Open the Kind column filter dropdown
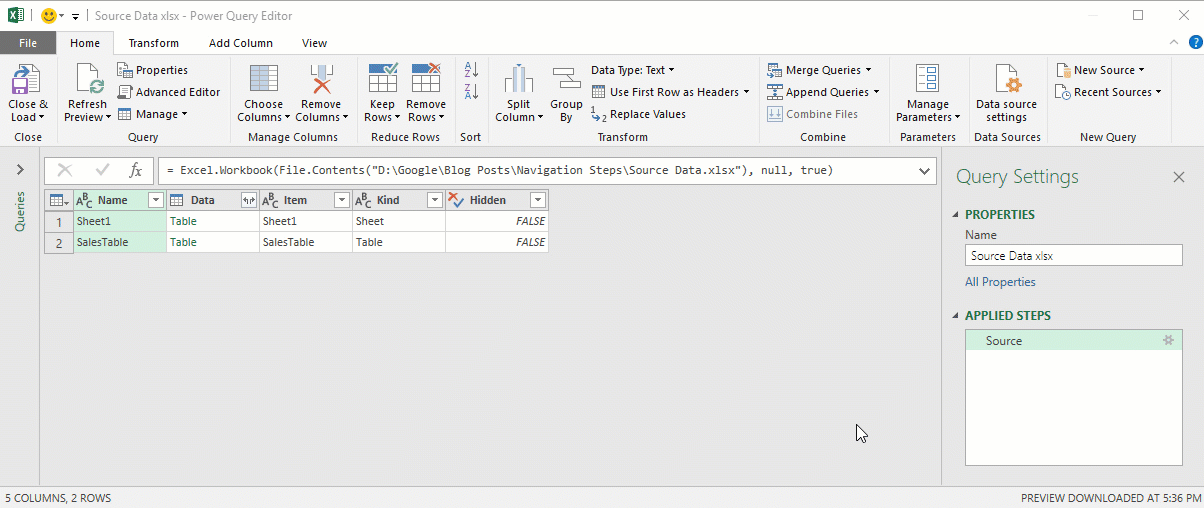Viewport: 1204px width, 508px height. tap(434, 200)
